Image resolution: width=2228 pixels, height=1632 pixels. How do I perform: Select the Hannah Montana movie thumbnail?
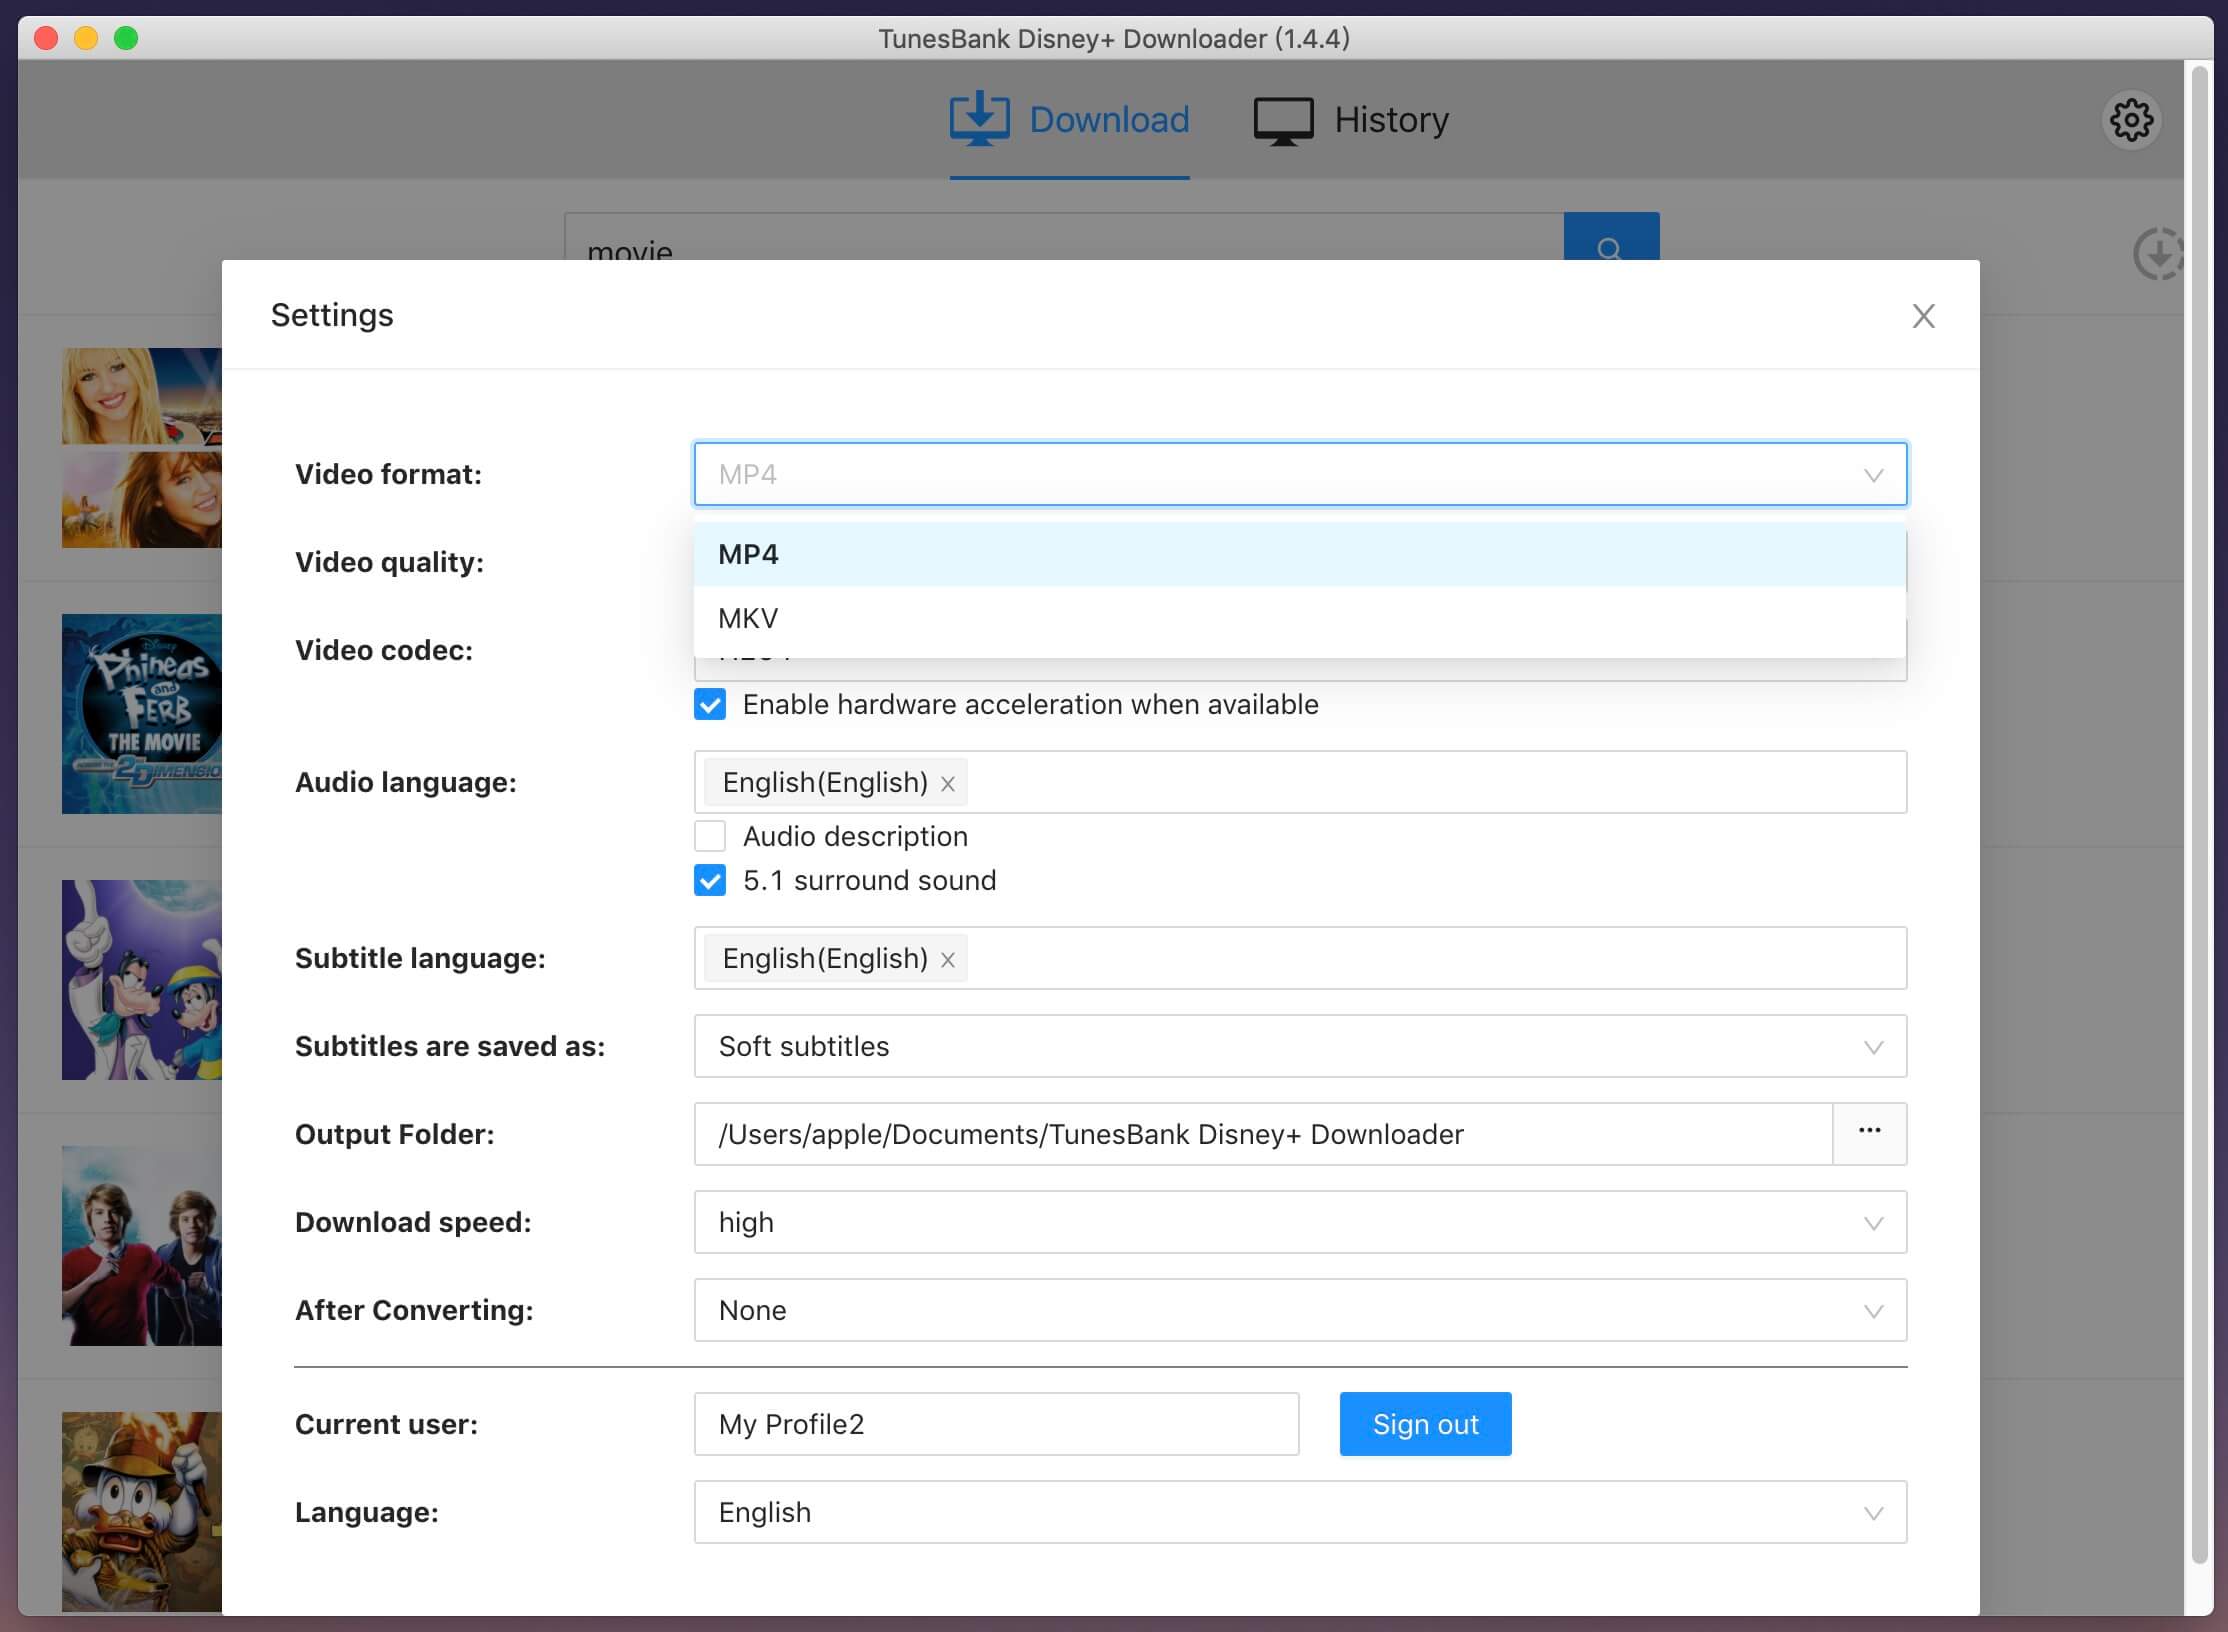click(141, 448)
